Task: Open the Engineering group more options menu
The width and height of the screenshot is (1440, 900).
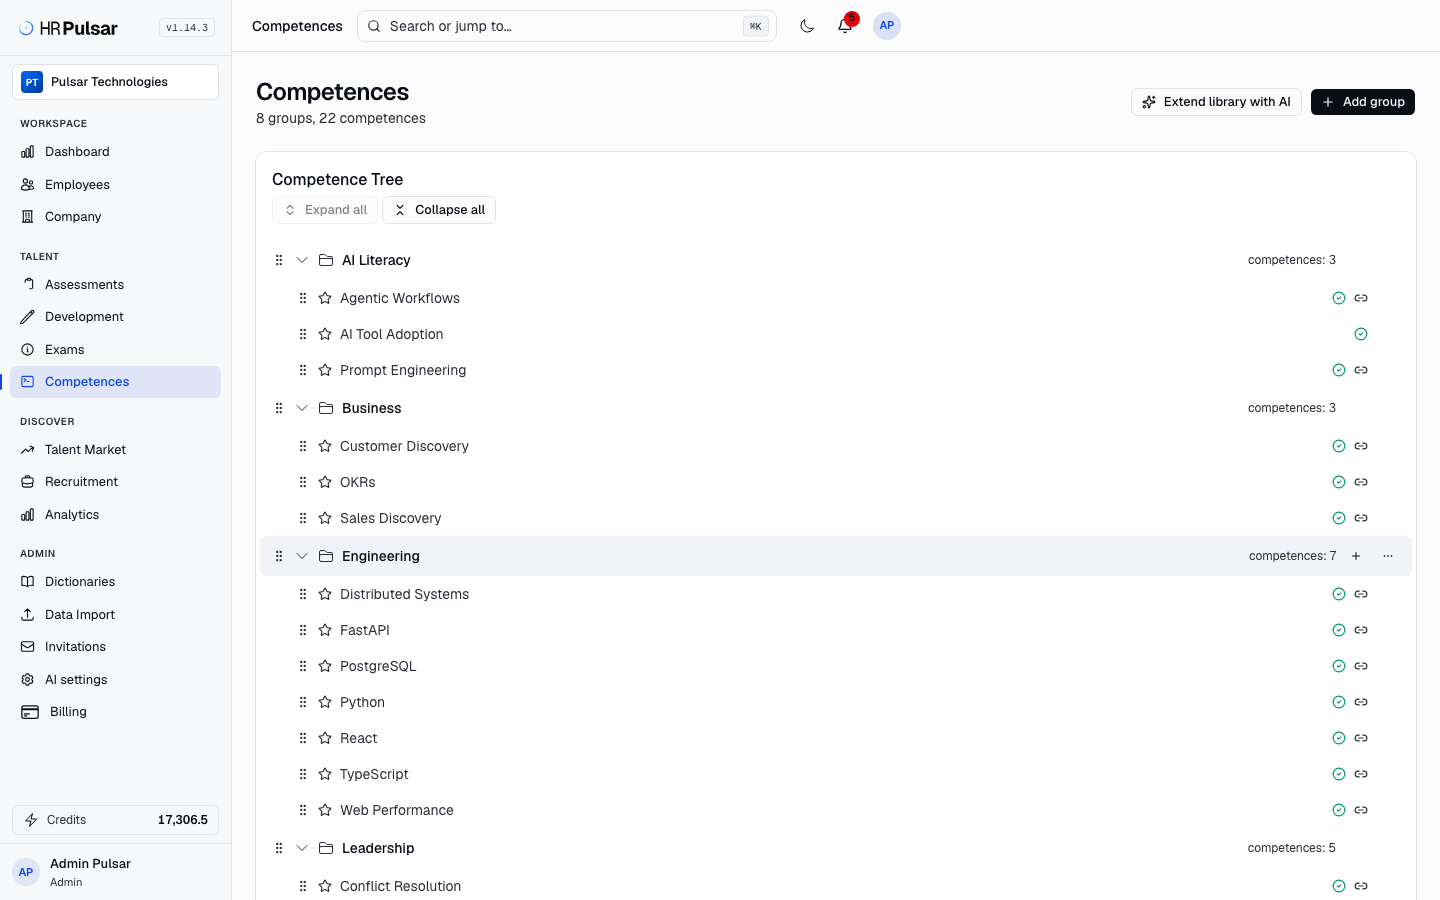Action: pyautogui.click(x=1388, y=556)
